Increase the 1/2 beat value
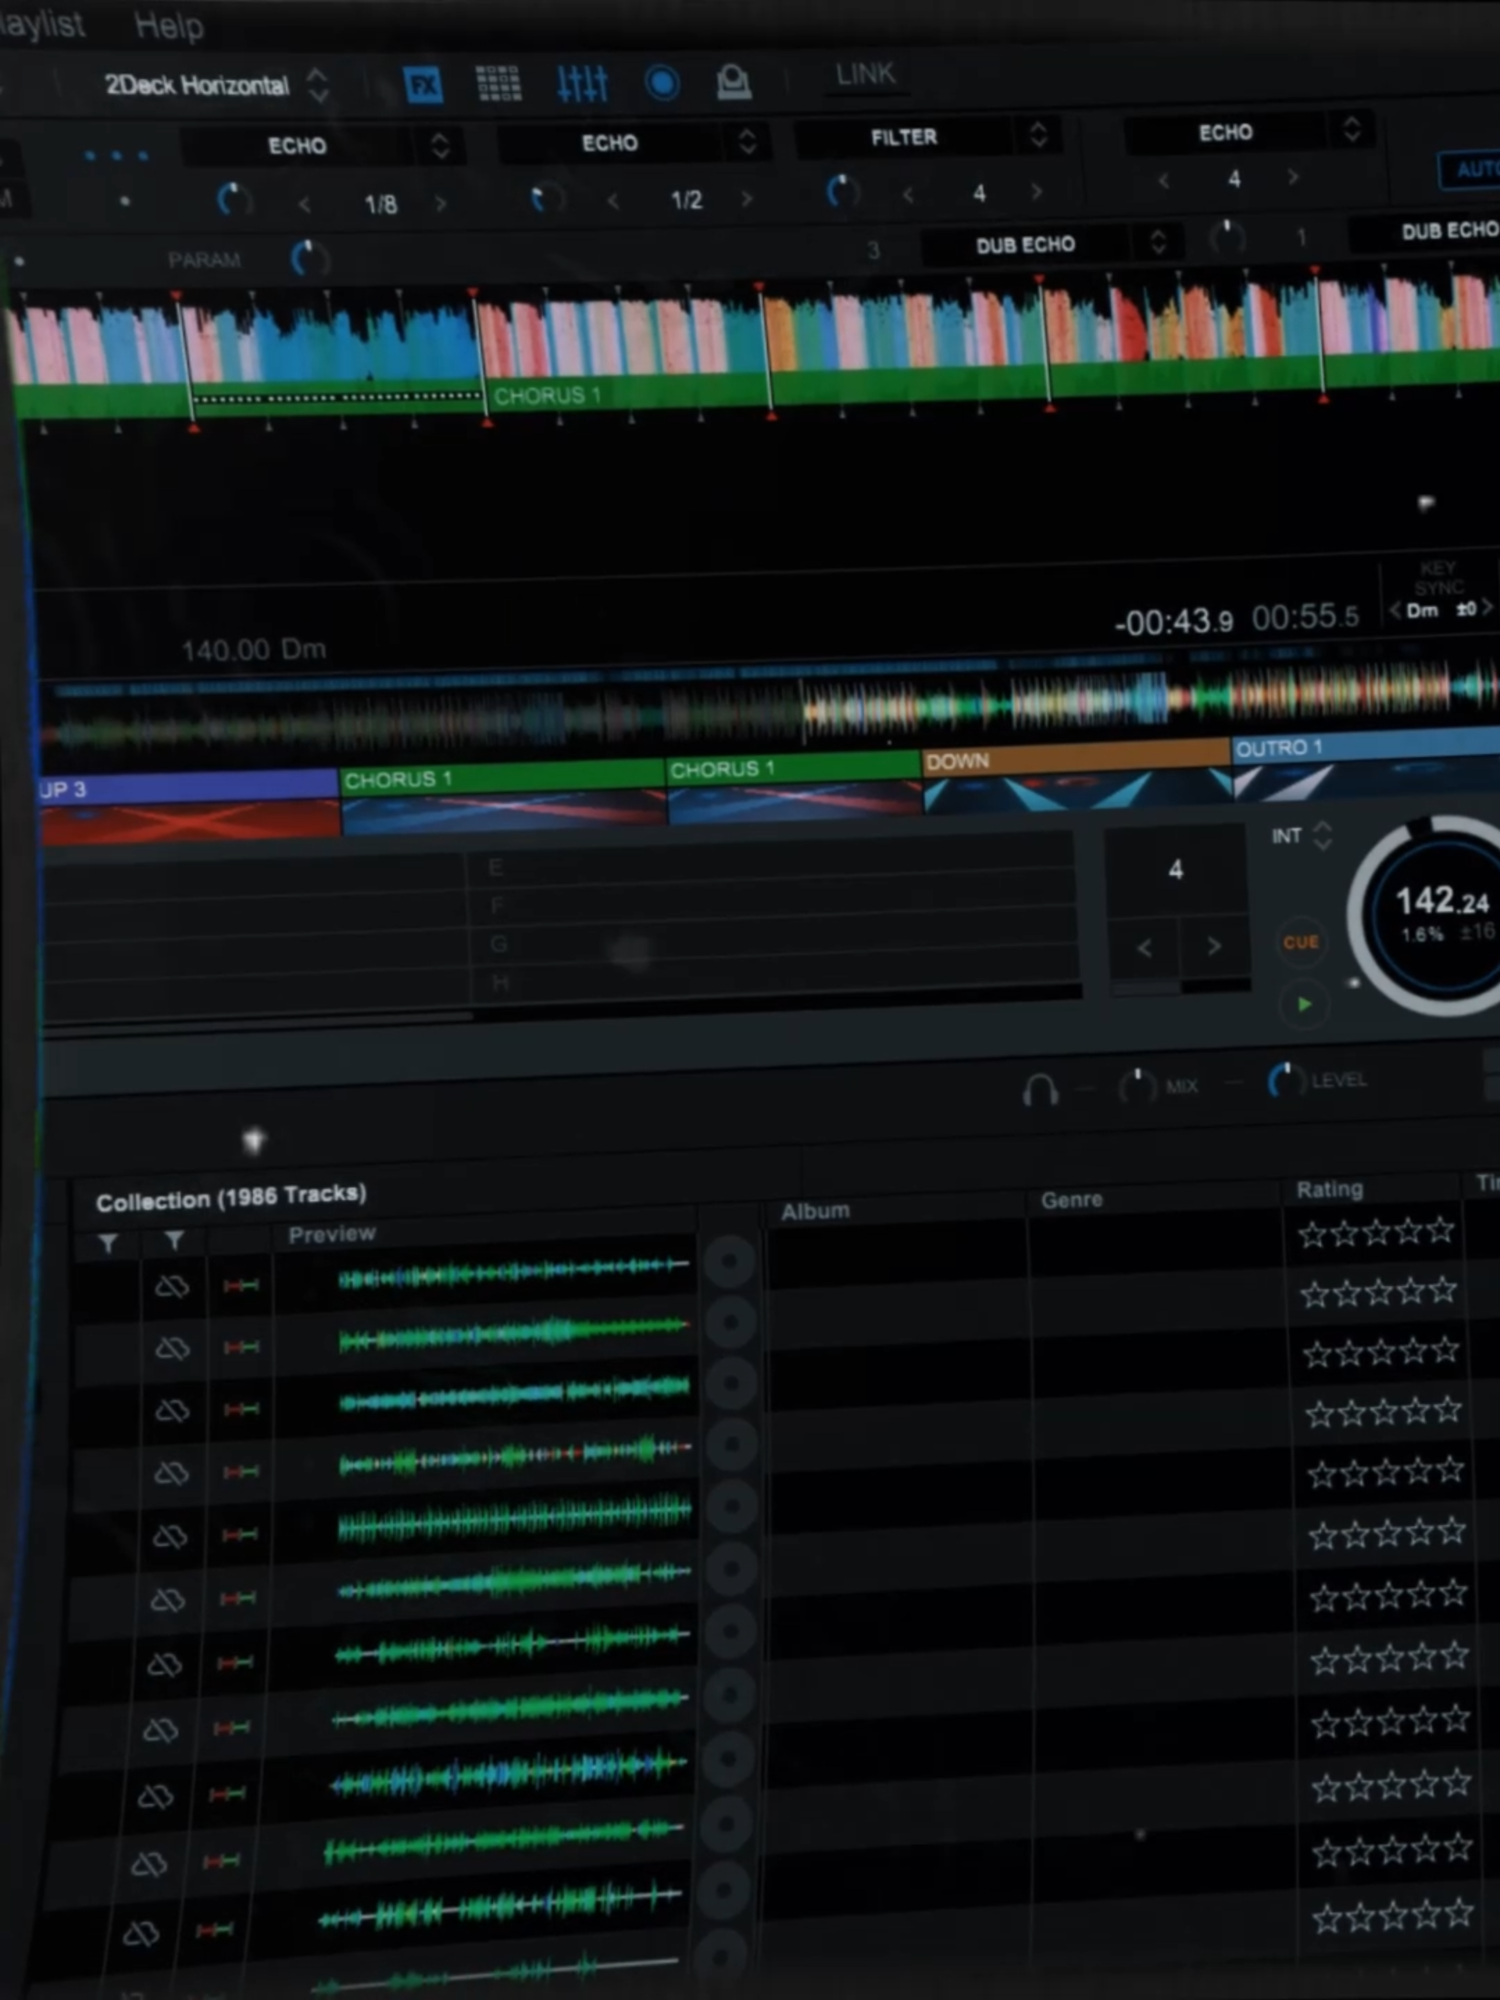The image size is (1500, 2000). click(x=746, y=198)
